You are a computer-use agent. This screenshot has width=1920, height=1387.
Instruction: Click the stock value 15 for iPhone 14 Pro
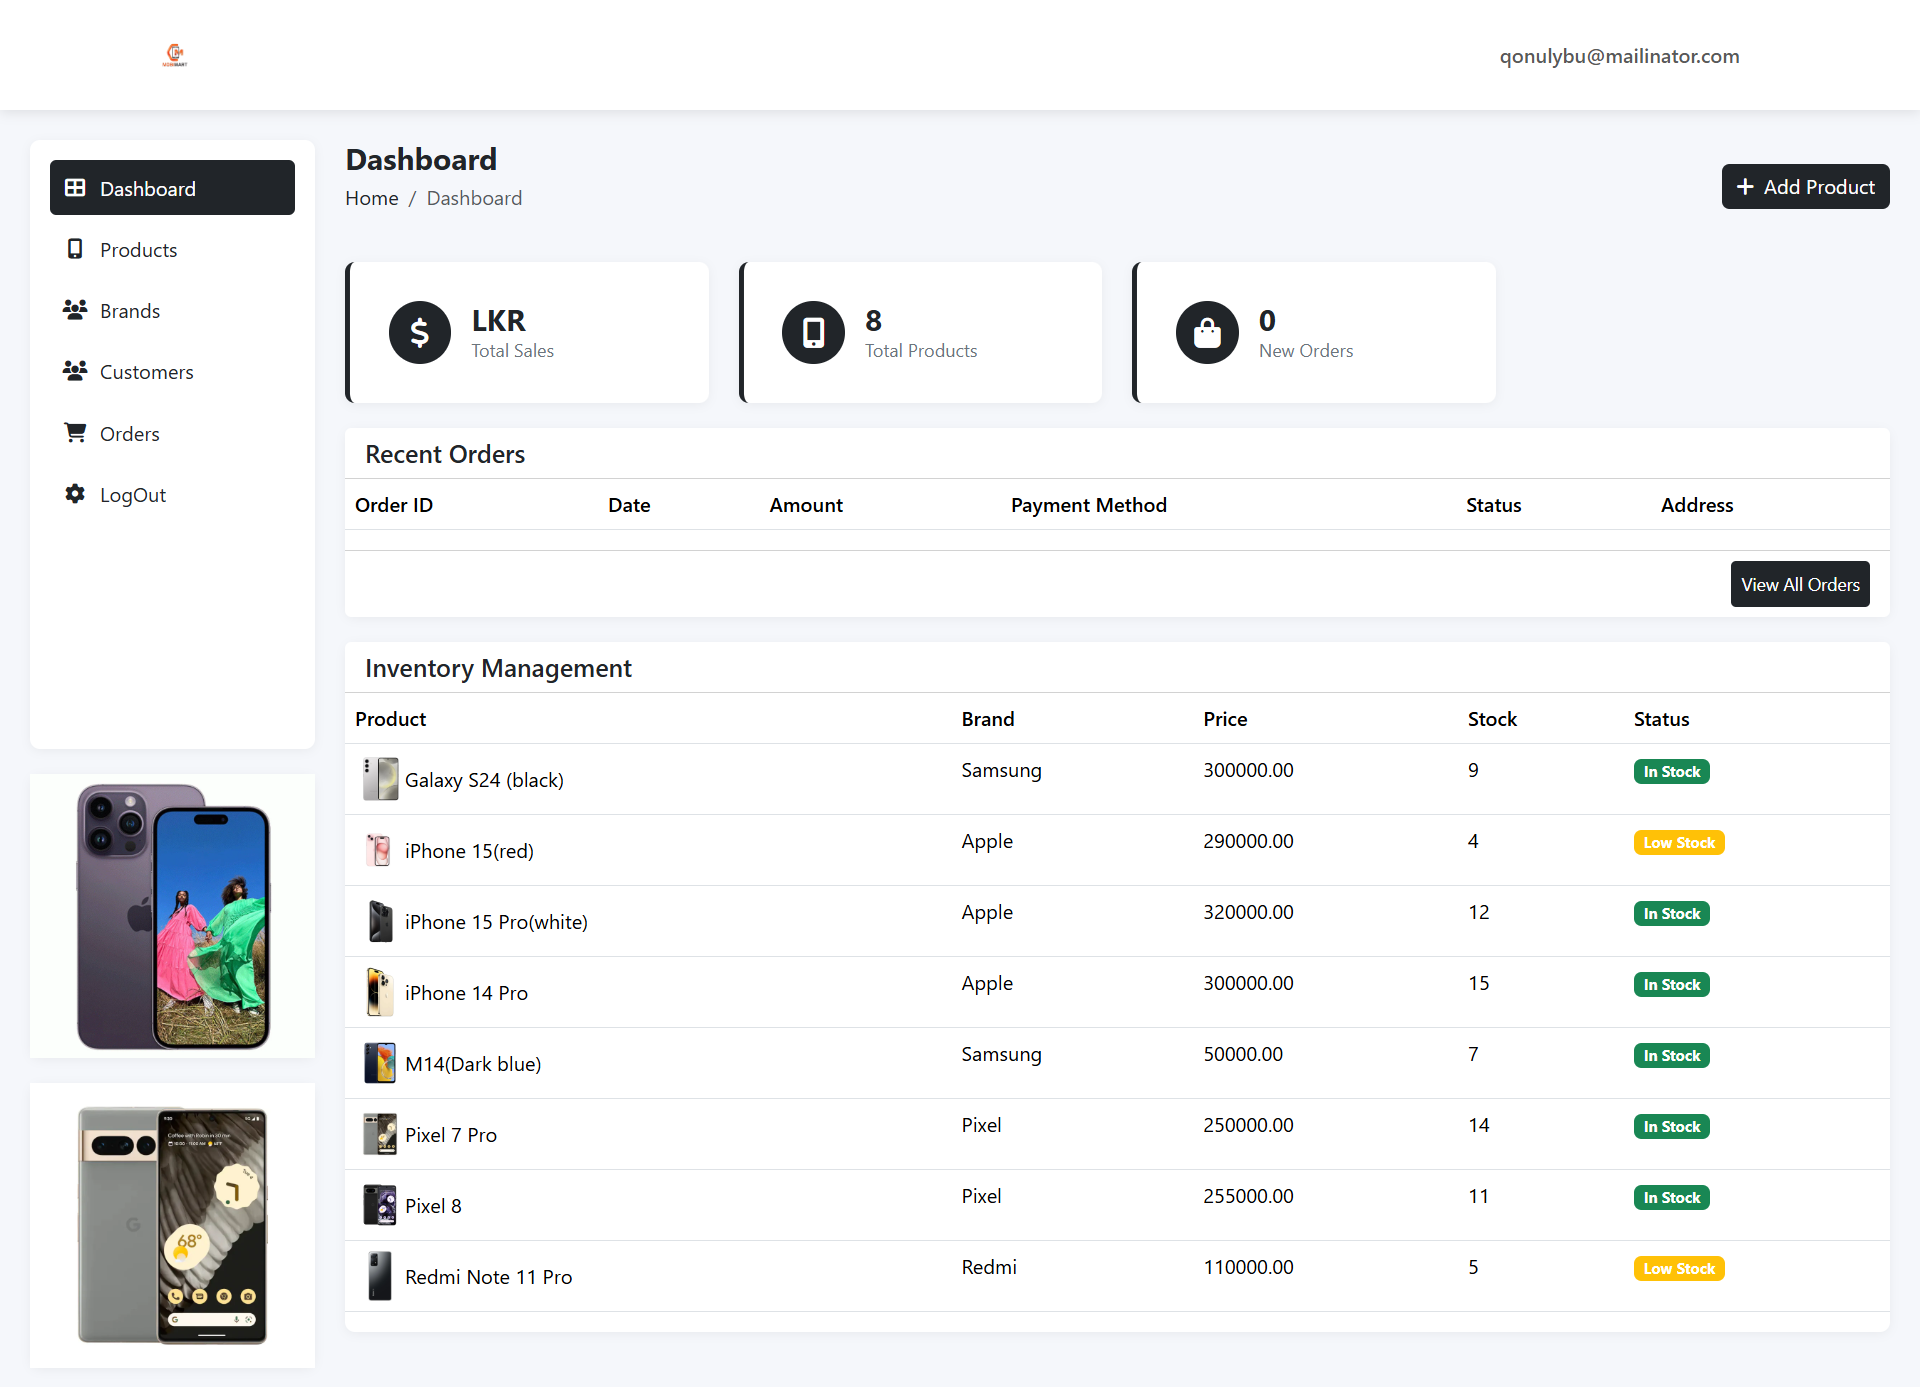[1478, 983]
